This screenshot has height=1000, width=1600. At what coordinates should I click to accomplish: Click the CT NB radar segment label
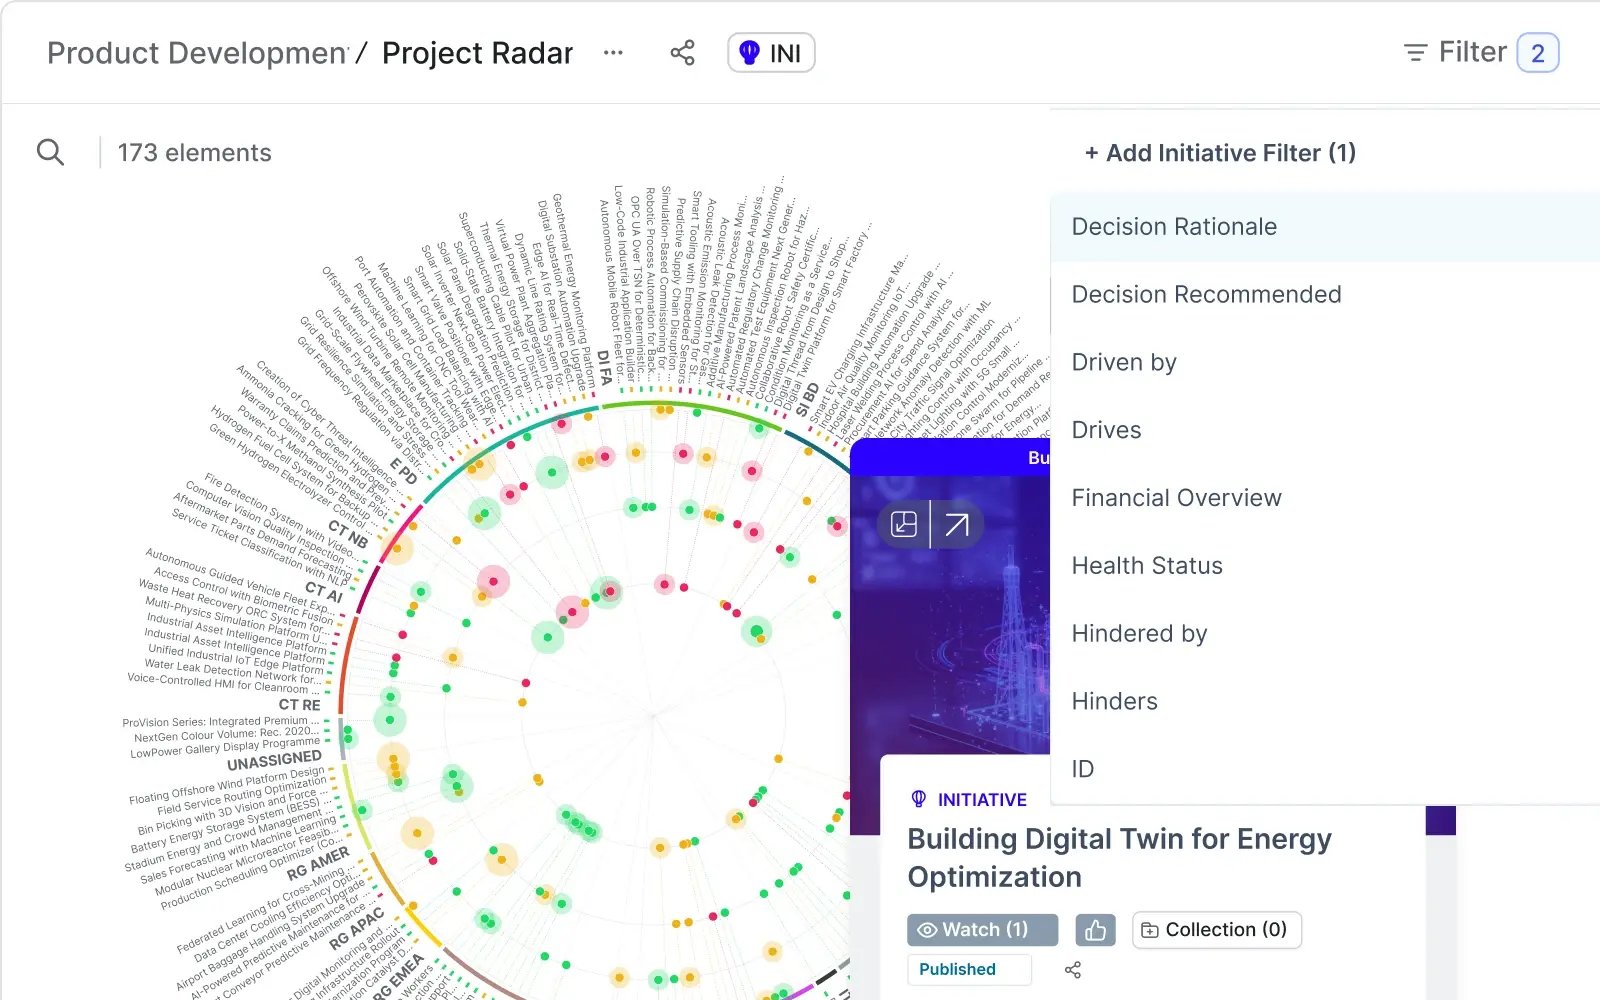348,534
